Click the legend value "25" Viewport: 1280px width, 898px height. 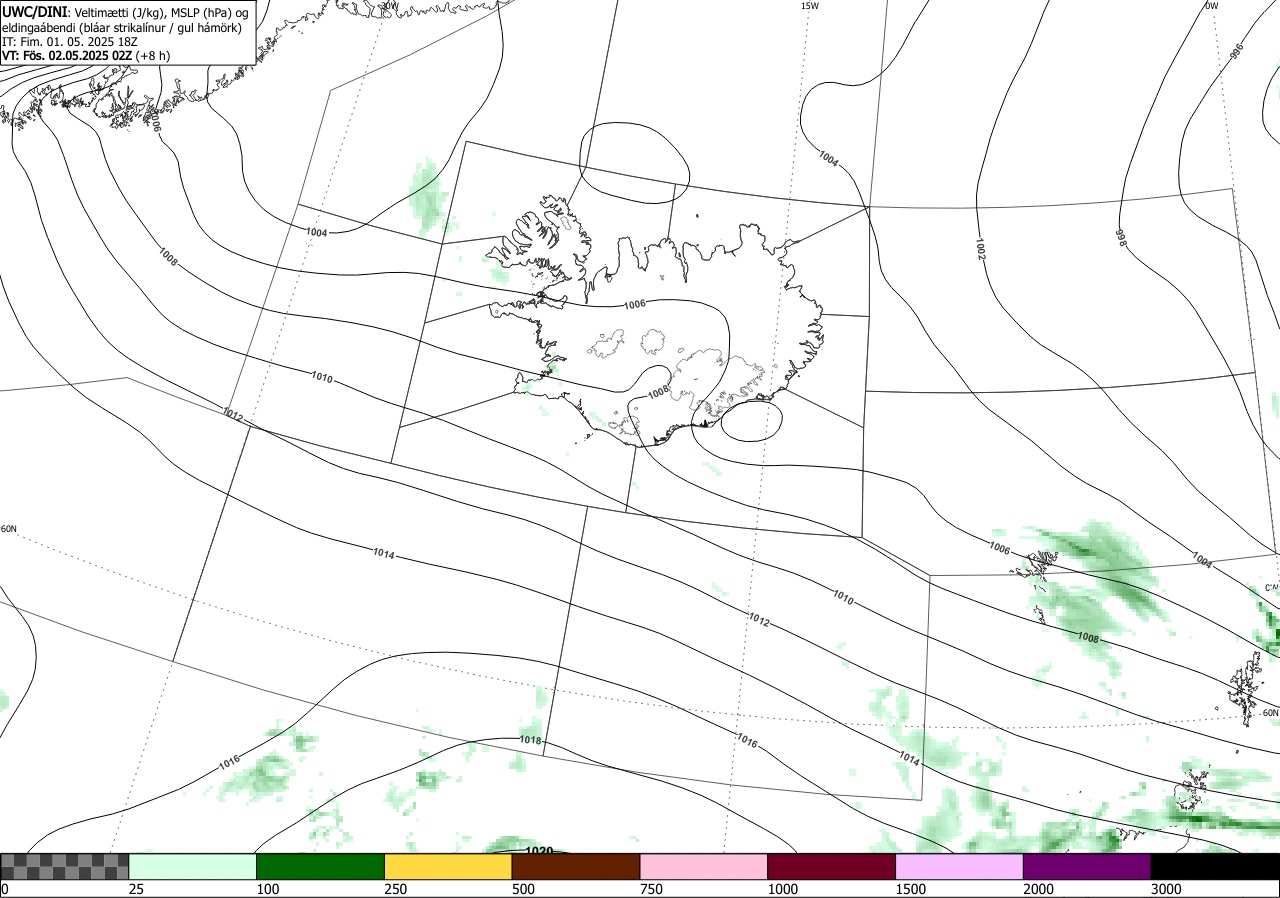coord(136,889)
